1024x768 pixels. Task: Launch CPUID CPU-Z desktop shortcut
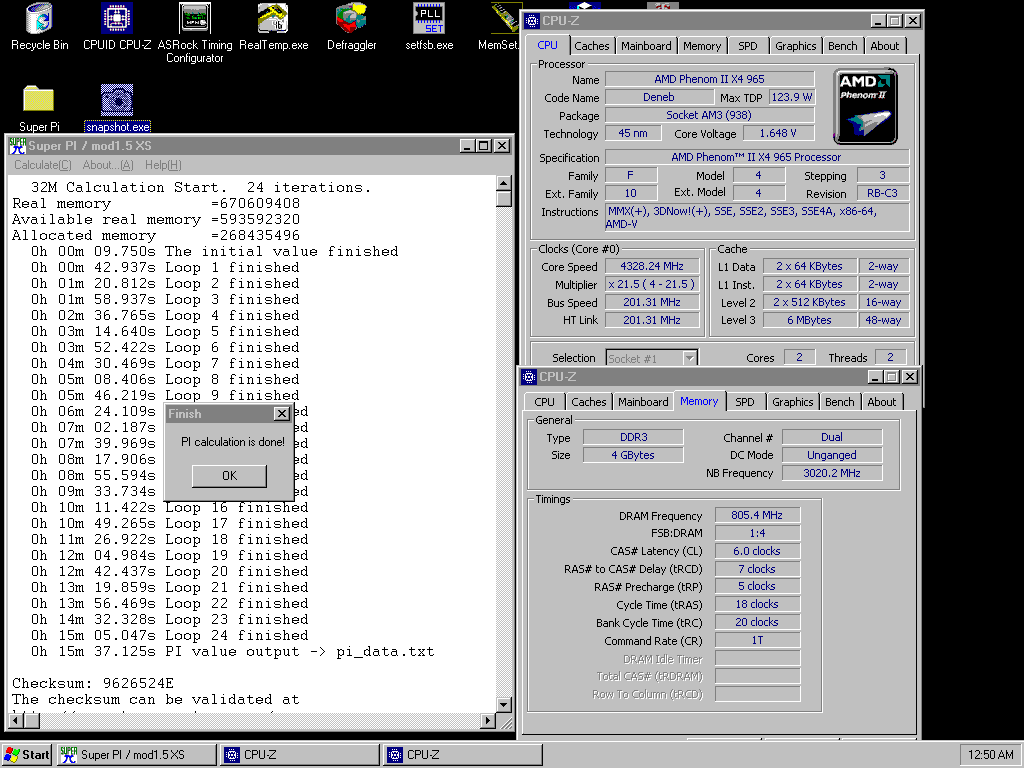coord(117,27)
